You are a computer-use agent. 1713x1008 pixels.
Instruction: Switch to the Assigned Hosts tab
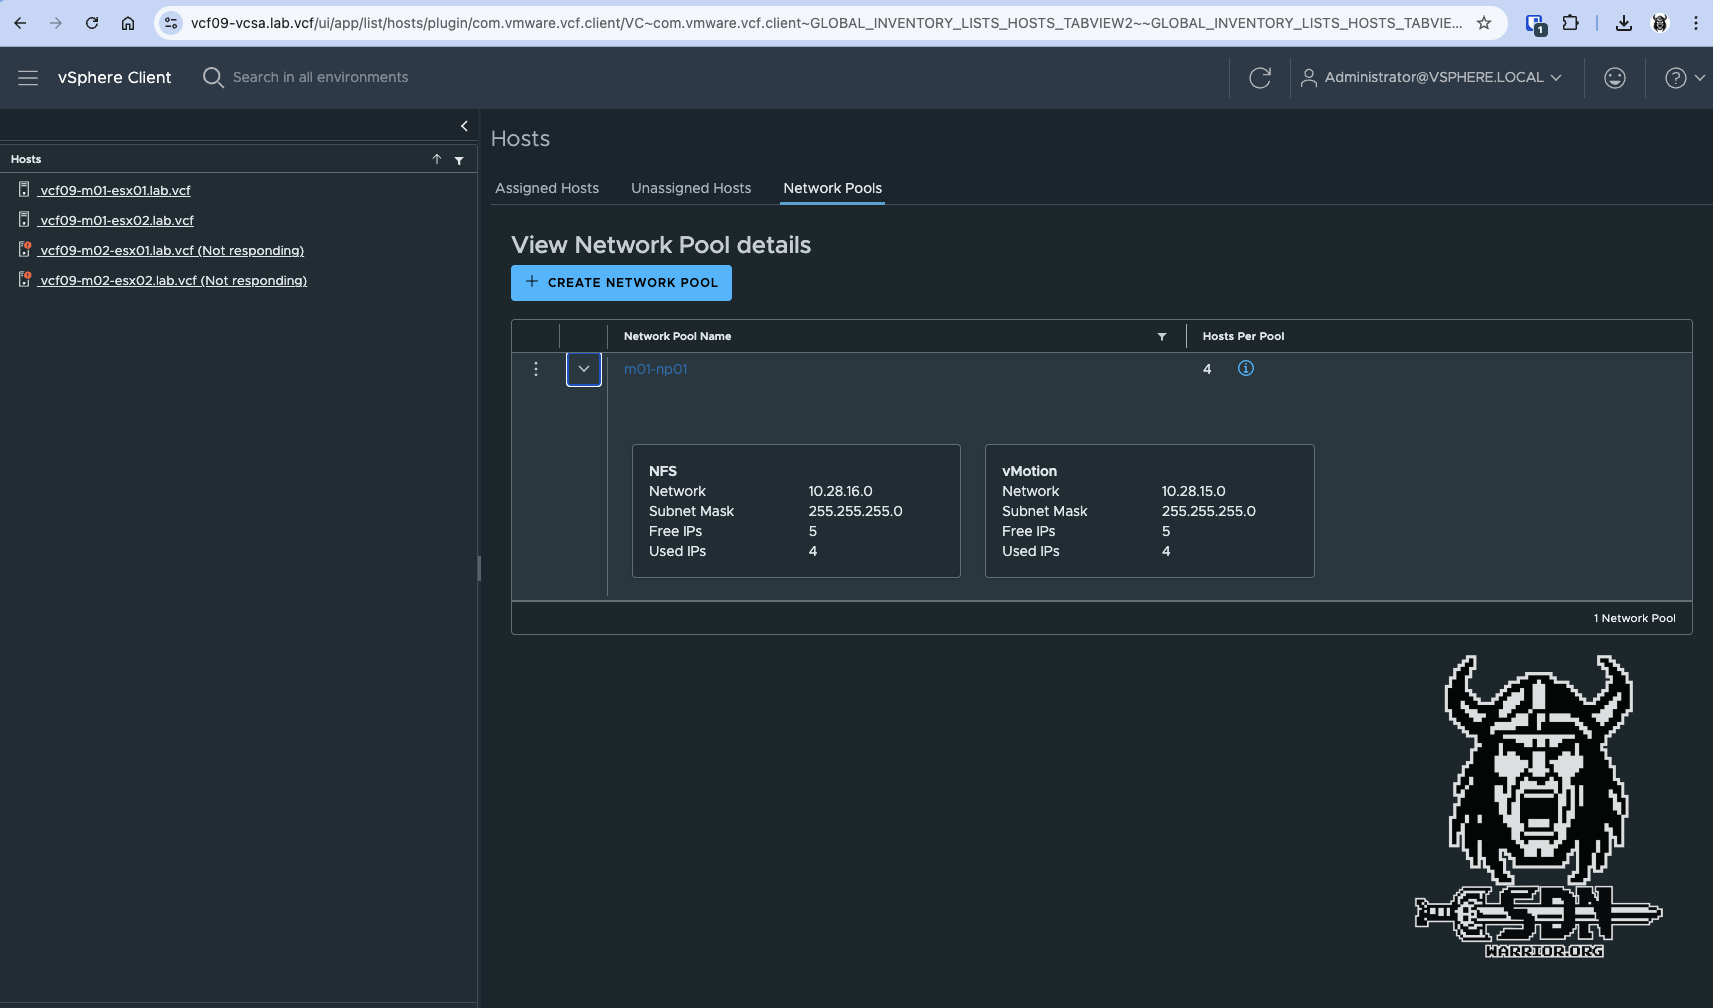(x=547, y=188)
